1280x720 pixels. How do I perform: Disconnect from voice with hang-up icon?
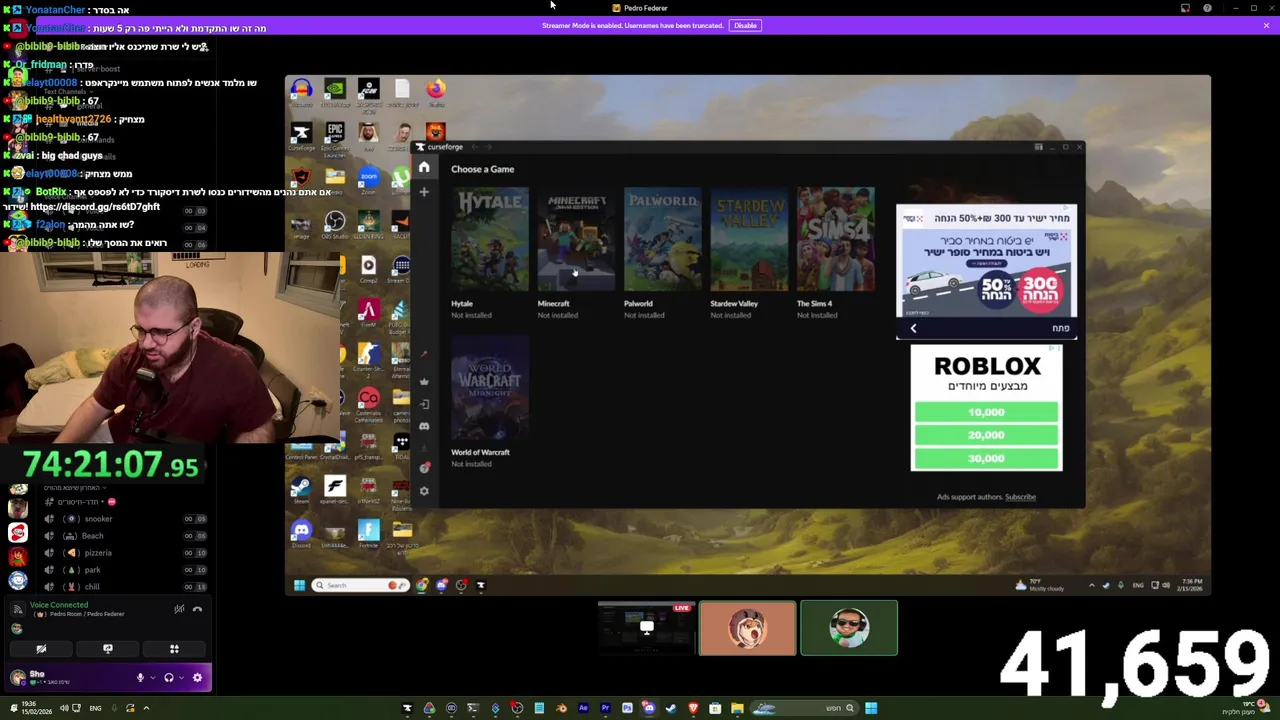[197, 609]
